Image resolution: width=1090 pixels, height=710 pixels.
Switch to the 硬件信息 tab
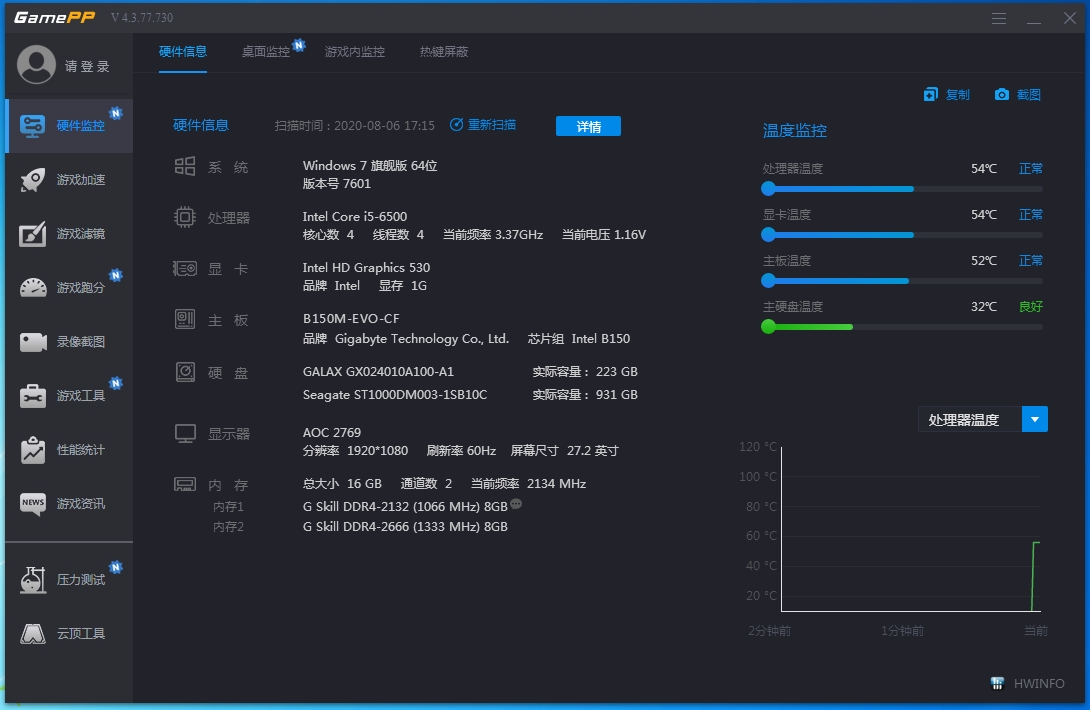[x=183, y=52]
